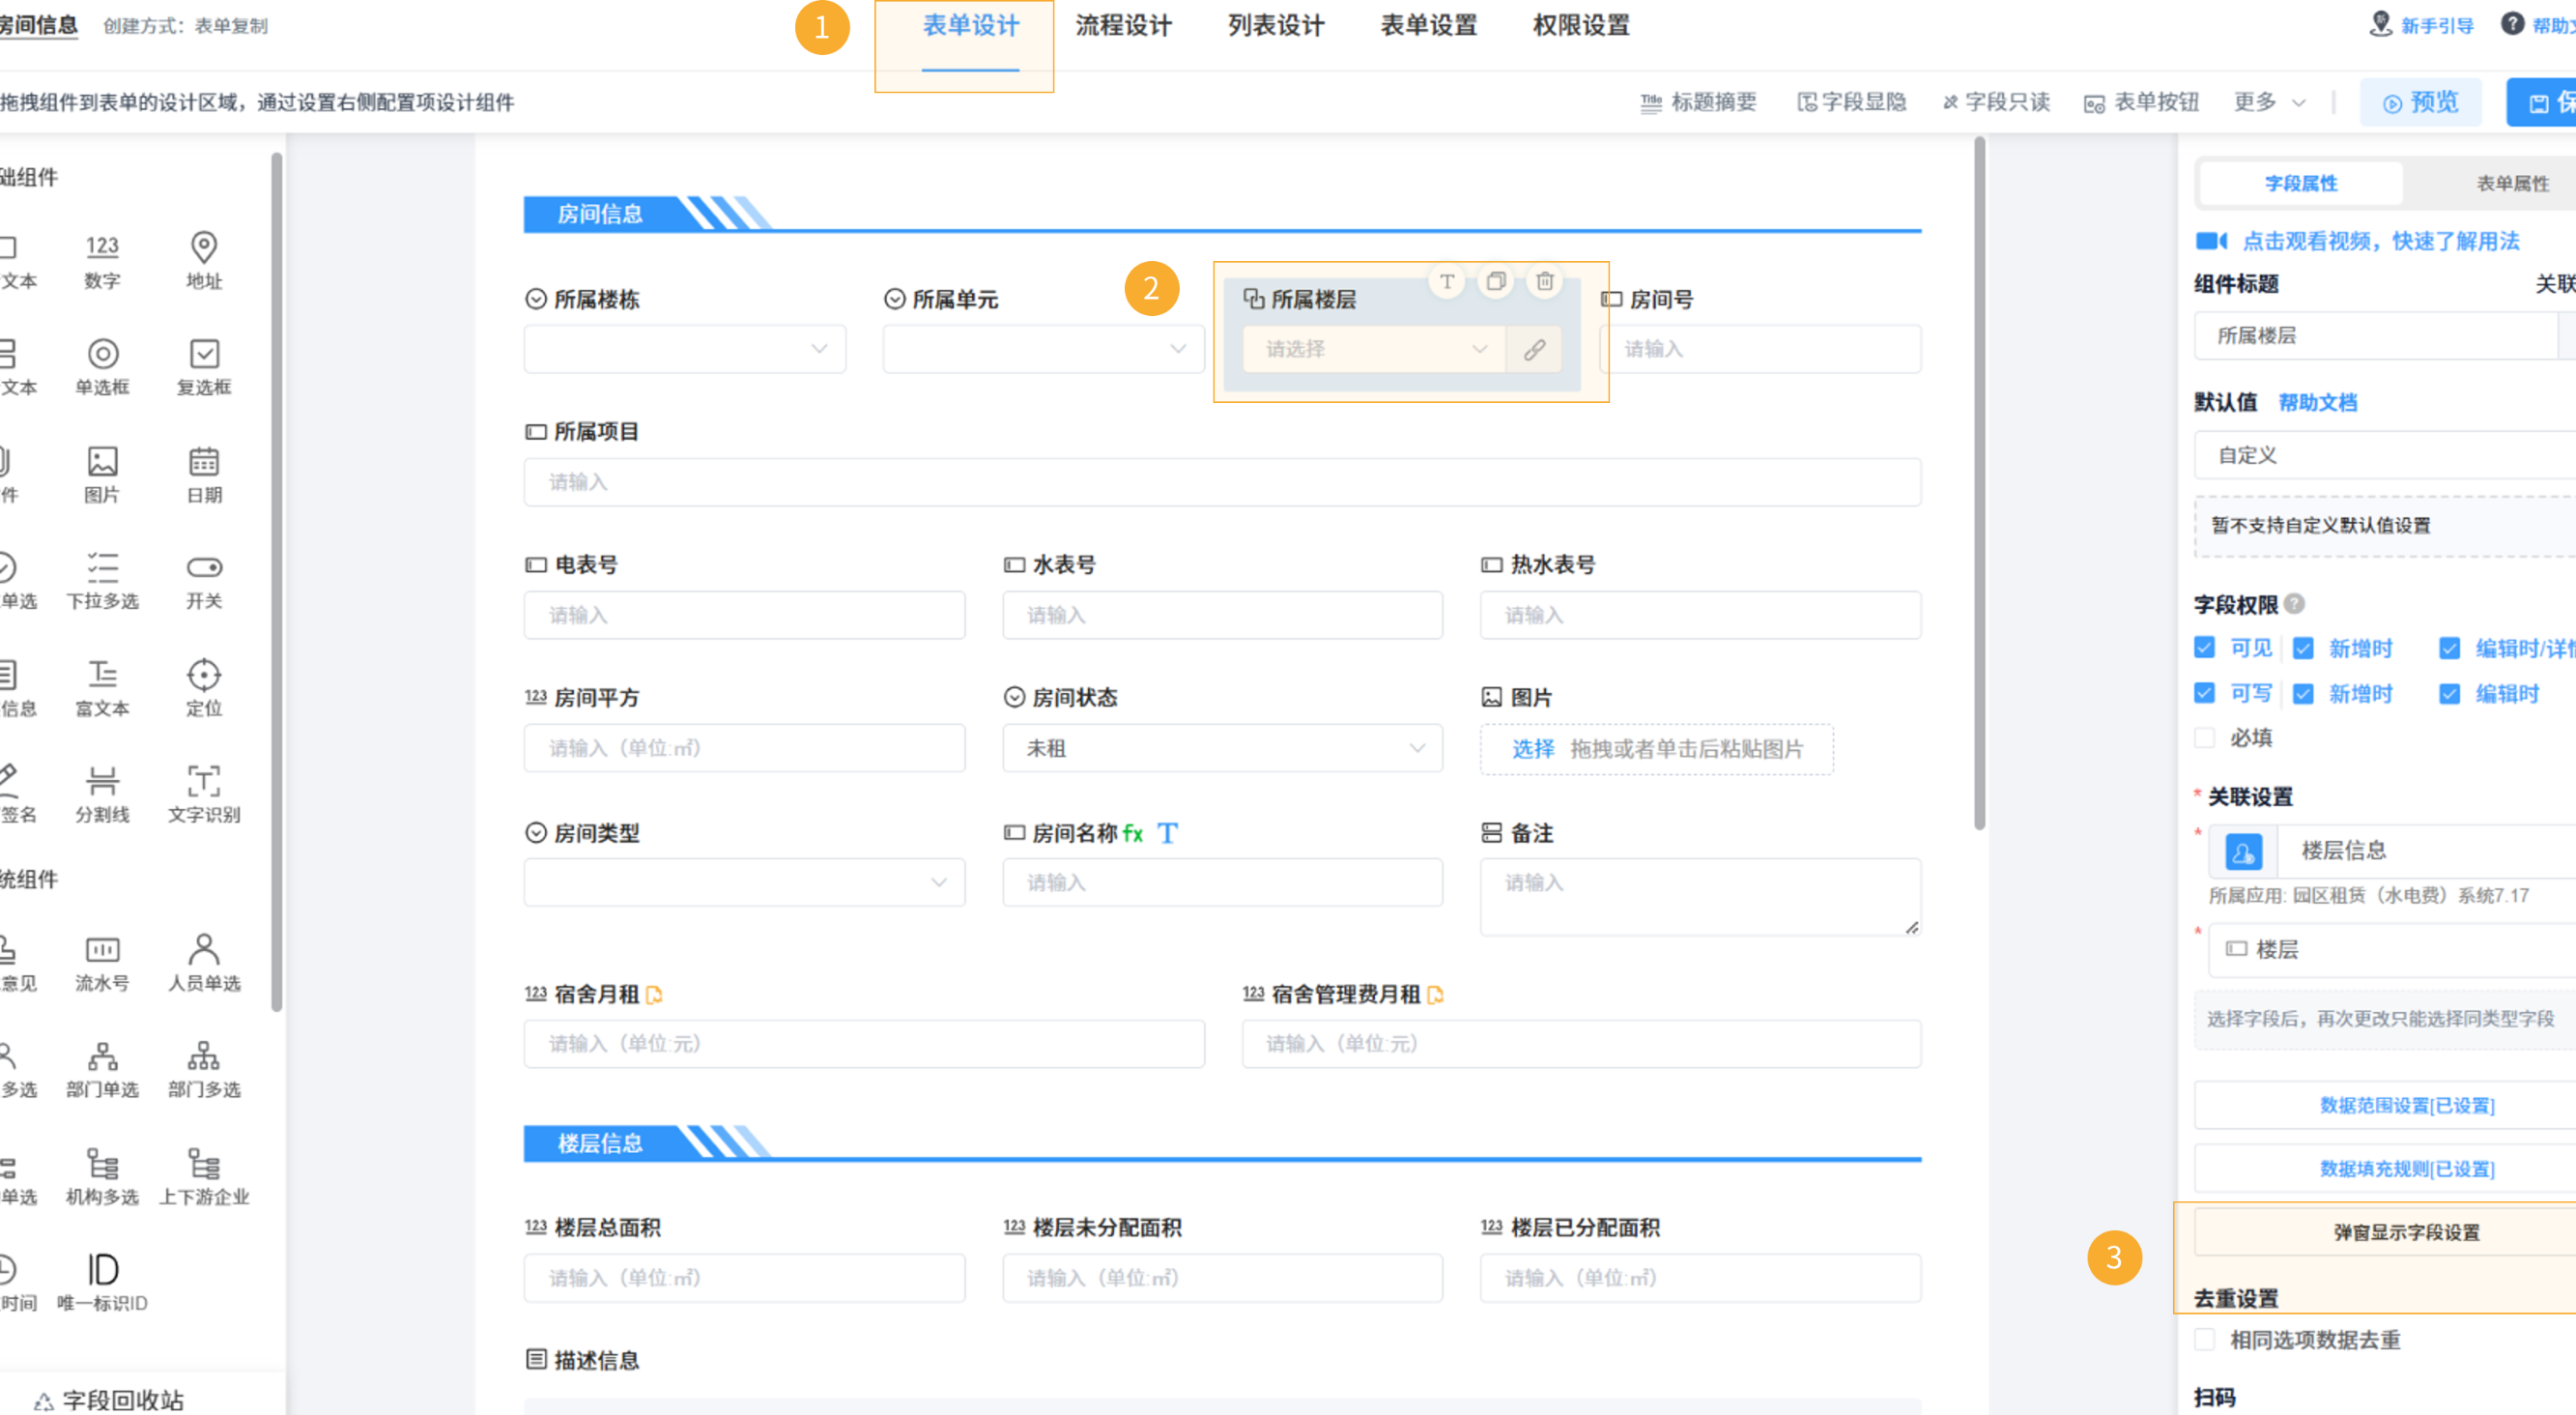
Task: Open 数据填充规则[已设置]
Action: pos(2385,1168)
